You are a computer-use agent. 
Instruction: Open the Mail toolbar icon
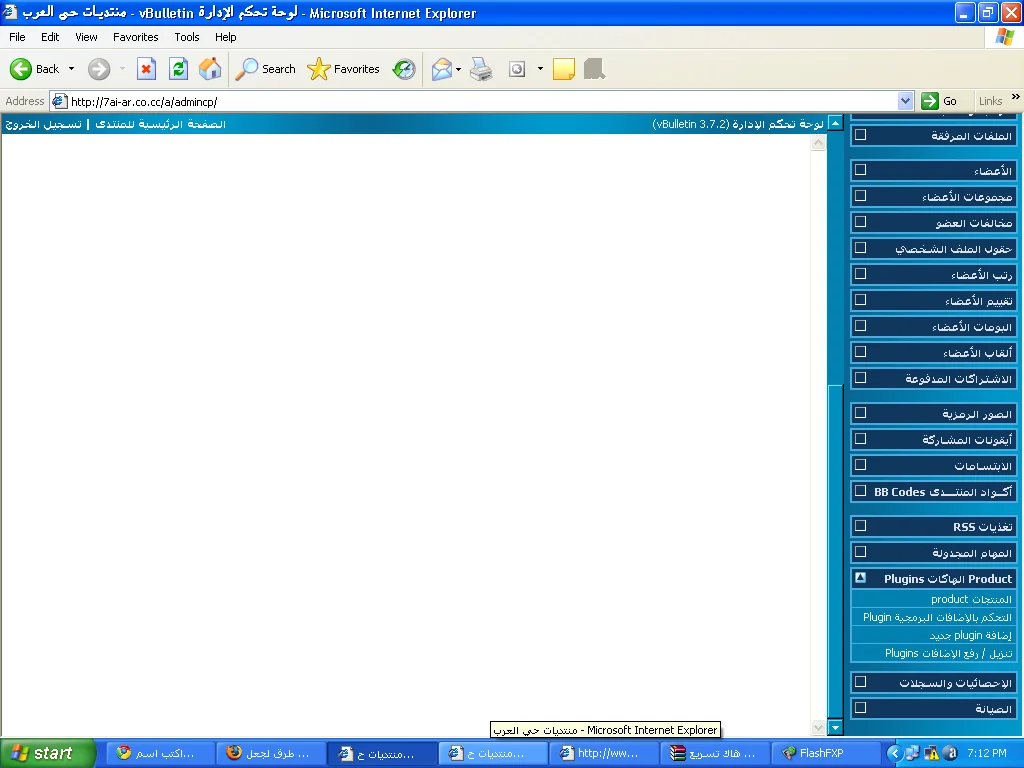(441, 69)
